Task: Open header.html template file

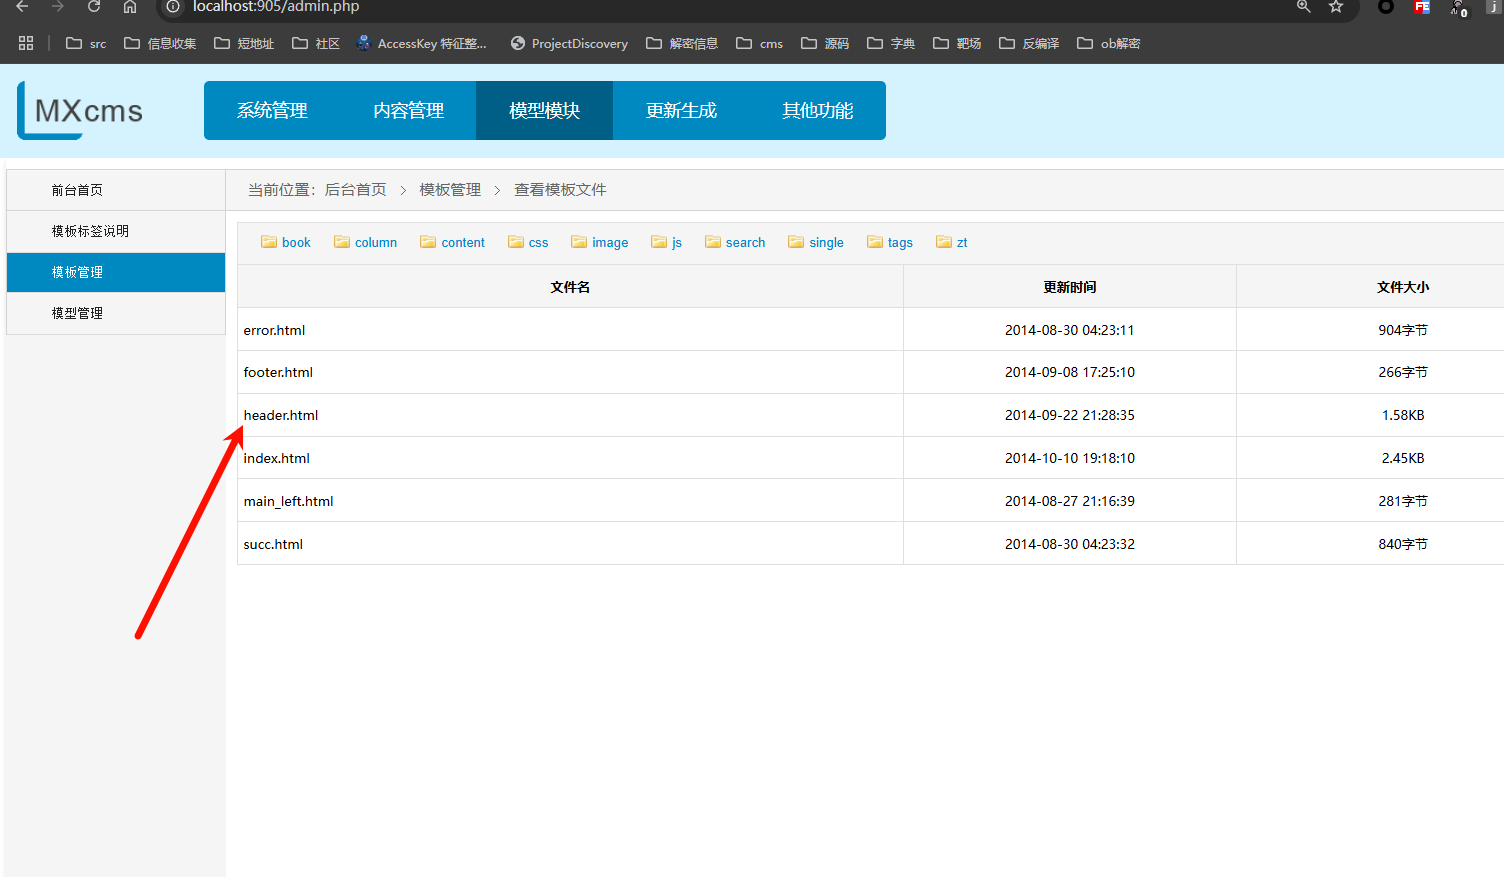Action: tap(281, 415)
